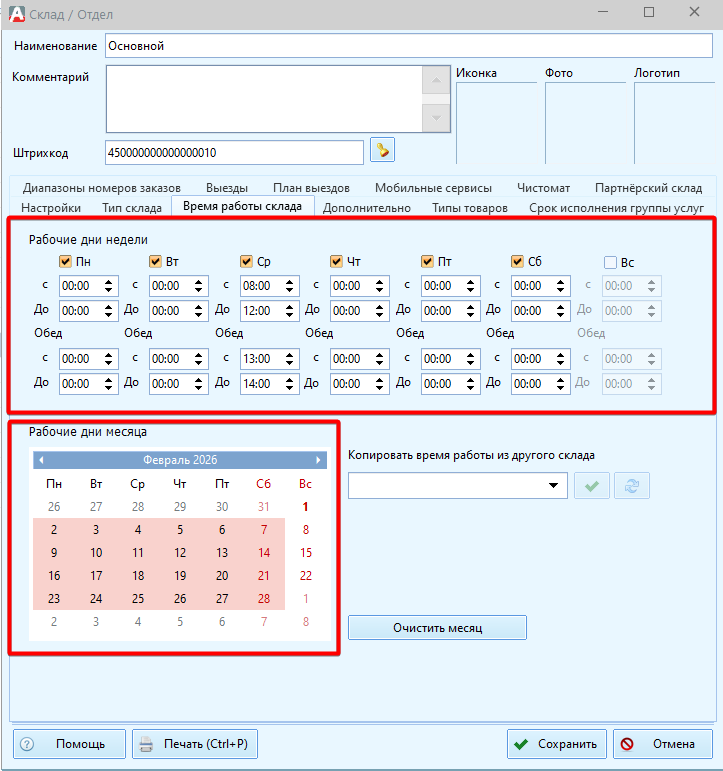The image size is (723, 771).
Task: Switch to Выезды tab
Action: pyautogui.click(x=227, y=188)
